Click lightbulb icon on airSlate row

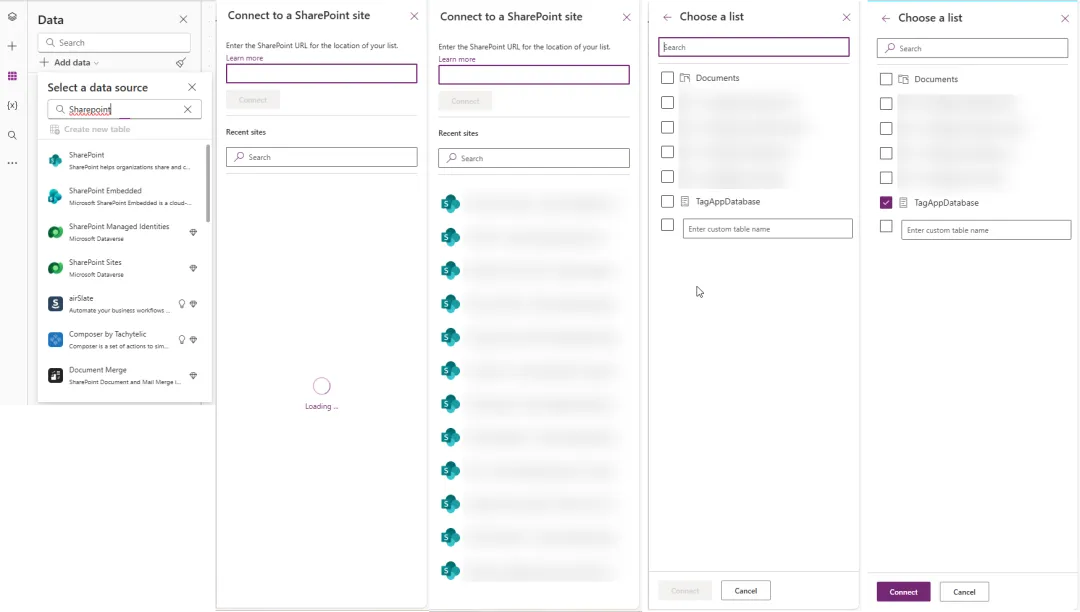(182, 304)
